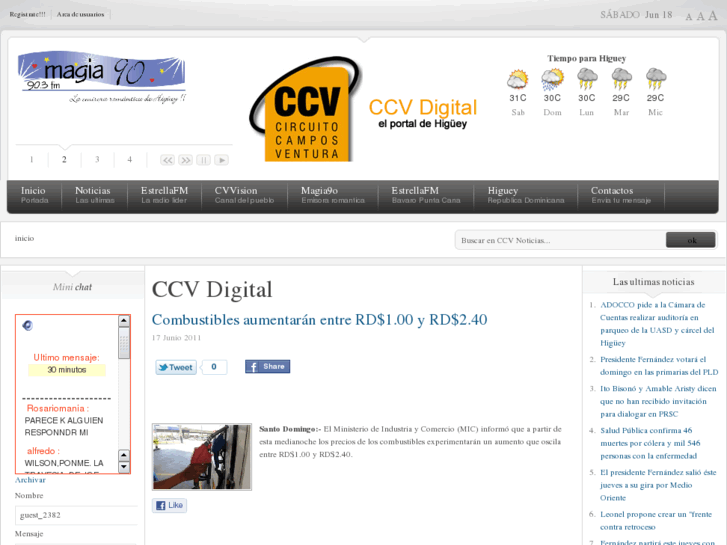Click the inicio breadcrumb link
Viewport: 727px width, 545px height.
pyautogui.click(x=24, y=238)
